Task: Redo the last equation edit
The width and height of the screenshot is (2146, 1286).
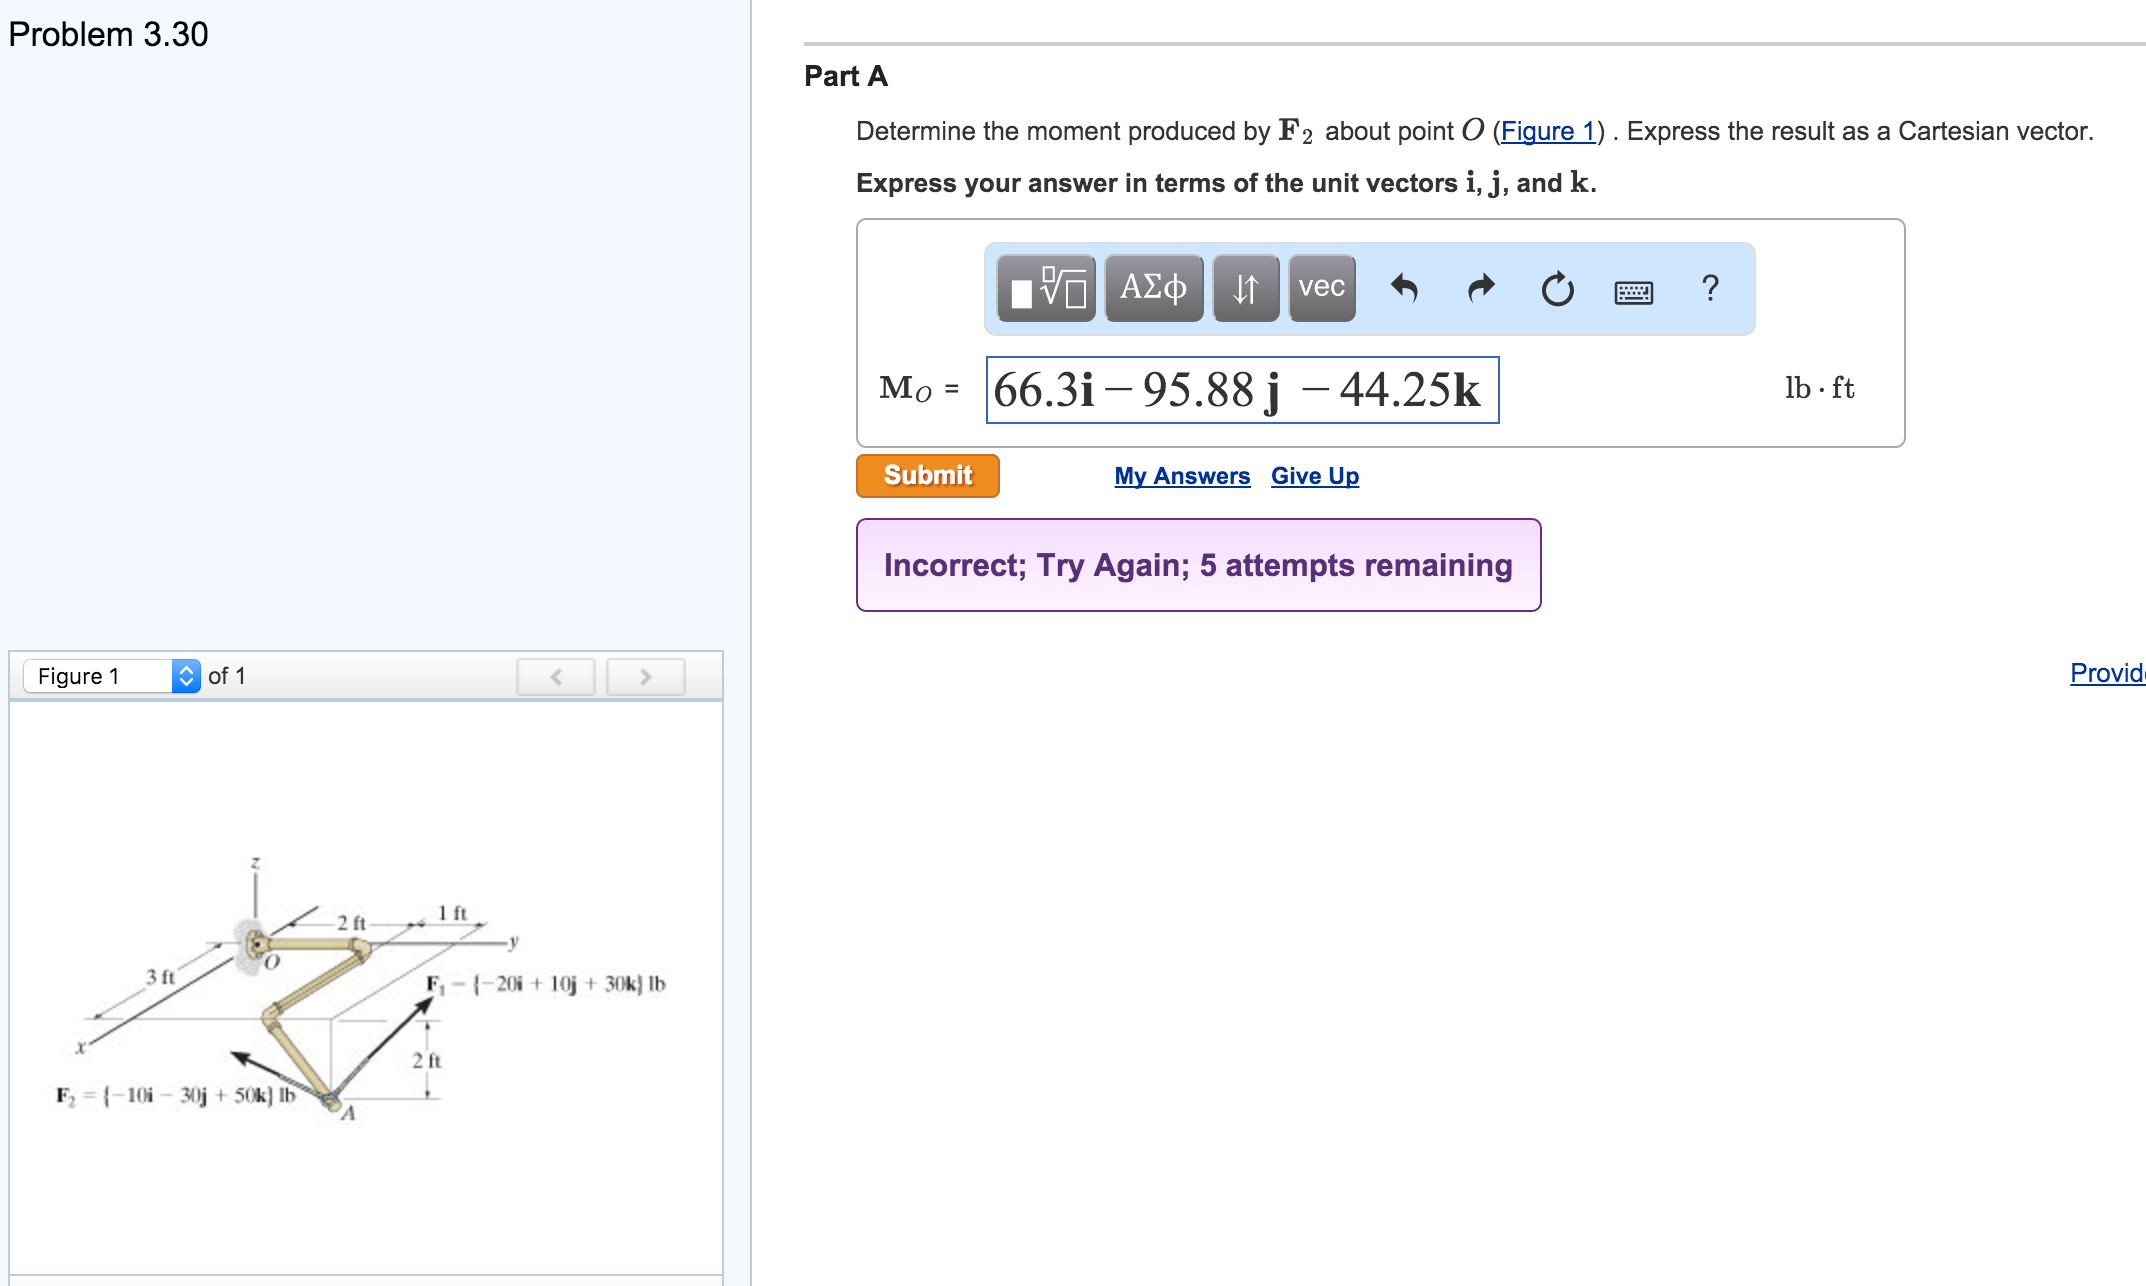Action: tap(1479, 289)
